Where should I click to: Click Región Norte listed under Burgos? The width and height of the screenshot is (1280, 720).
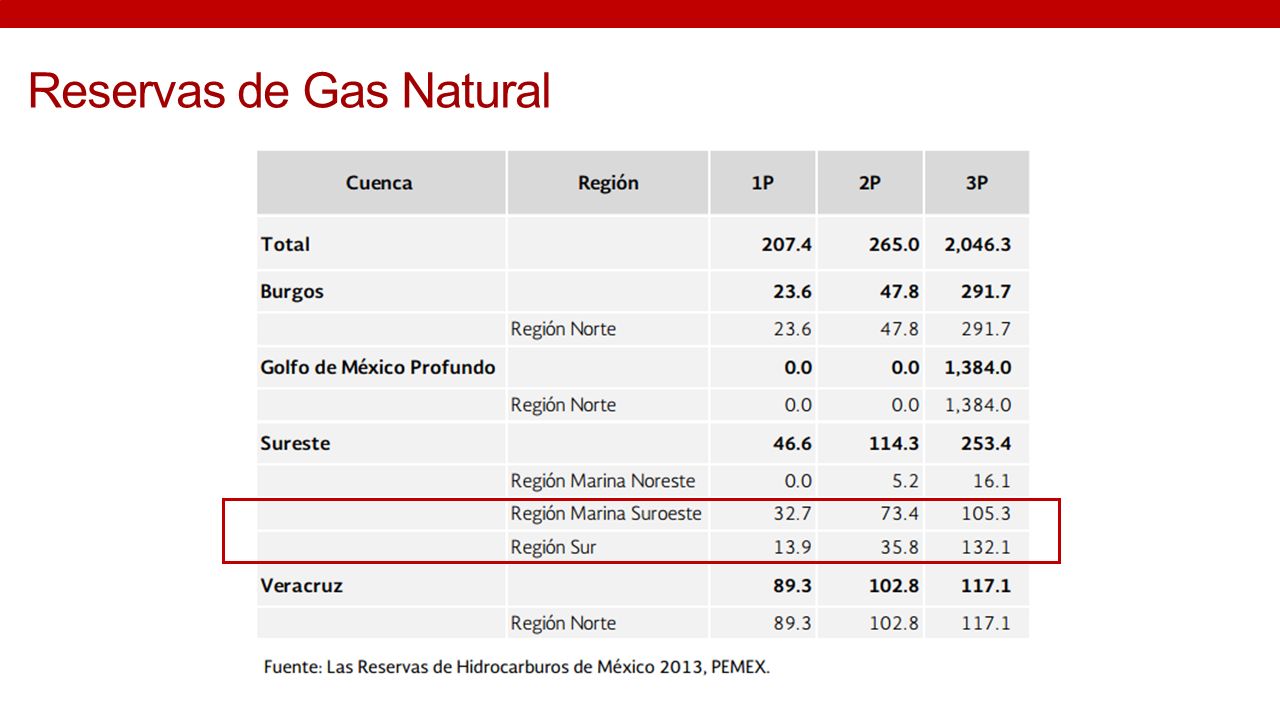point(563,329)
